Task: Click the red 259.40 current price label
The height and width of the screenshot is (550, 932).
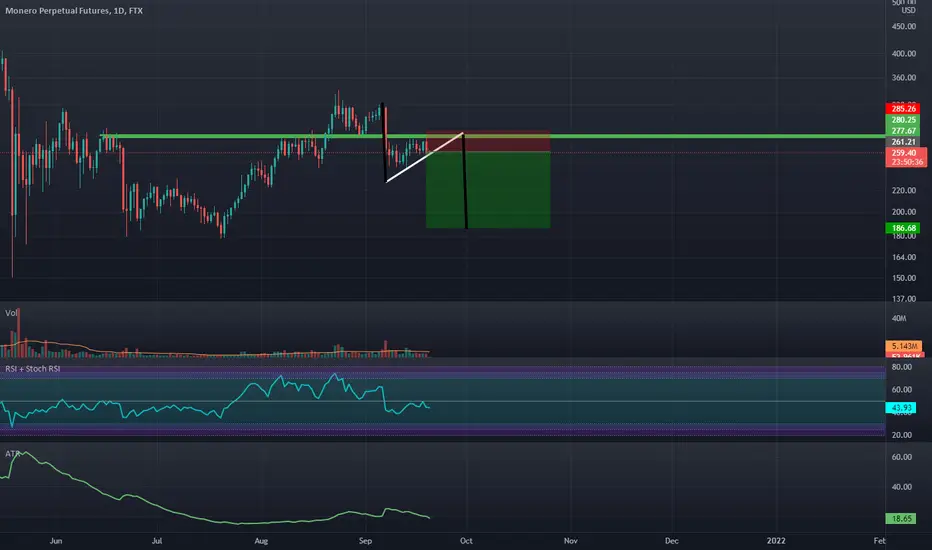Action: coord(905,153)
